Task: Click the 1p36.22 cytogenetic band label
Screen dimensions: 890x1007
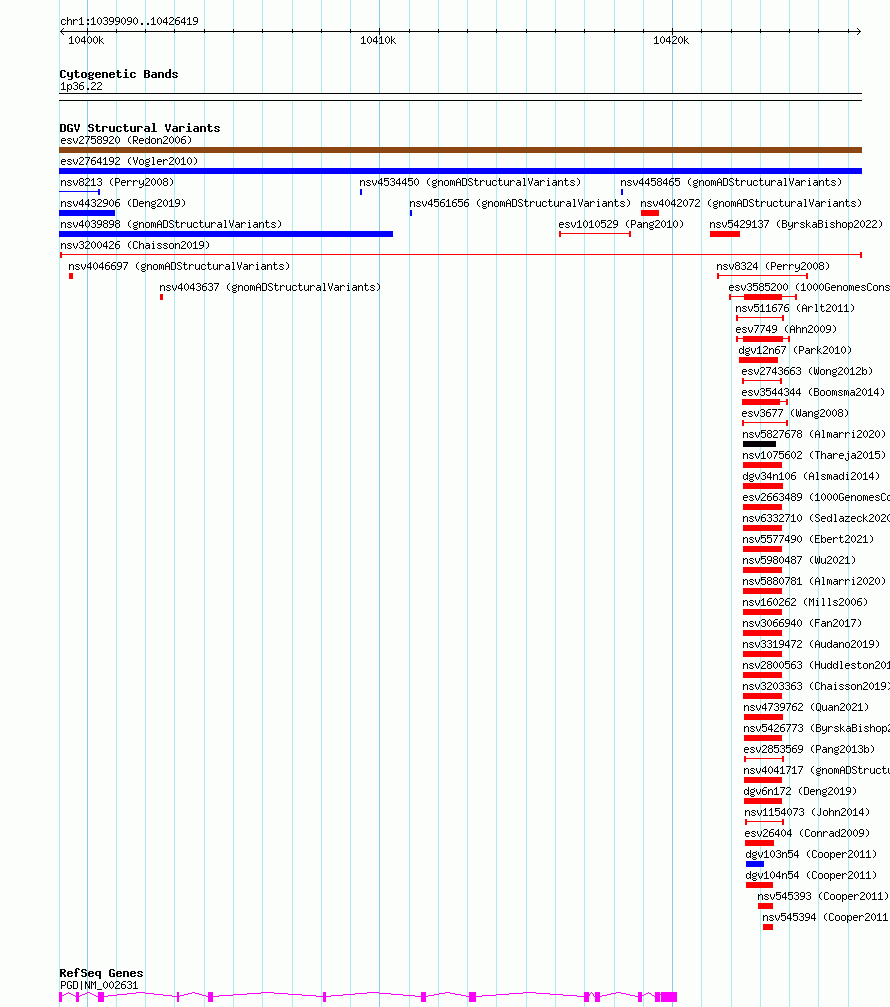Action: tap(81, 86)
